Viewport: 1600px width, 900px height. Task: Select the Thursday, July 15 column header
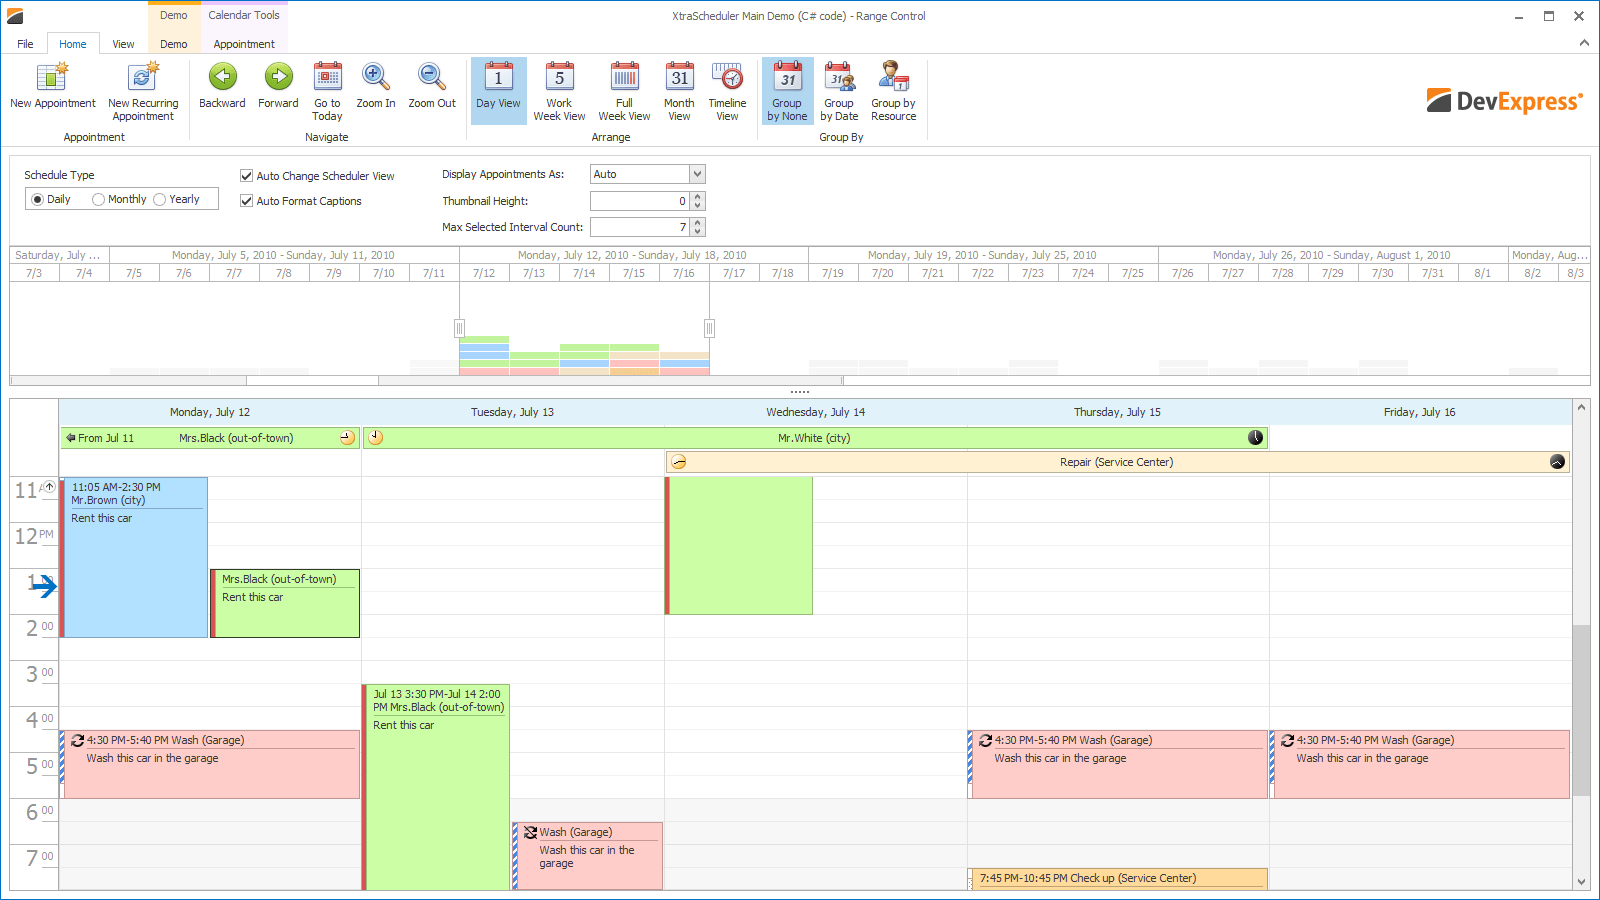point(1117,412)
